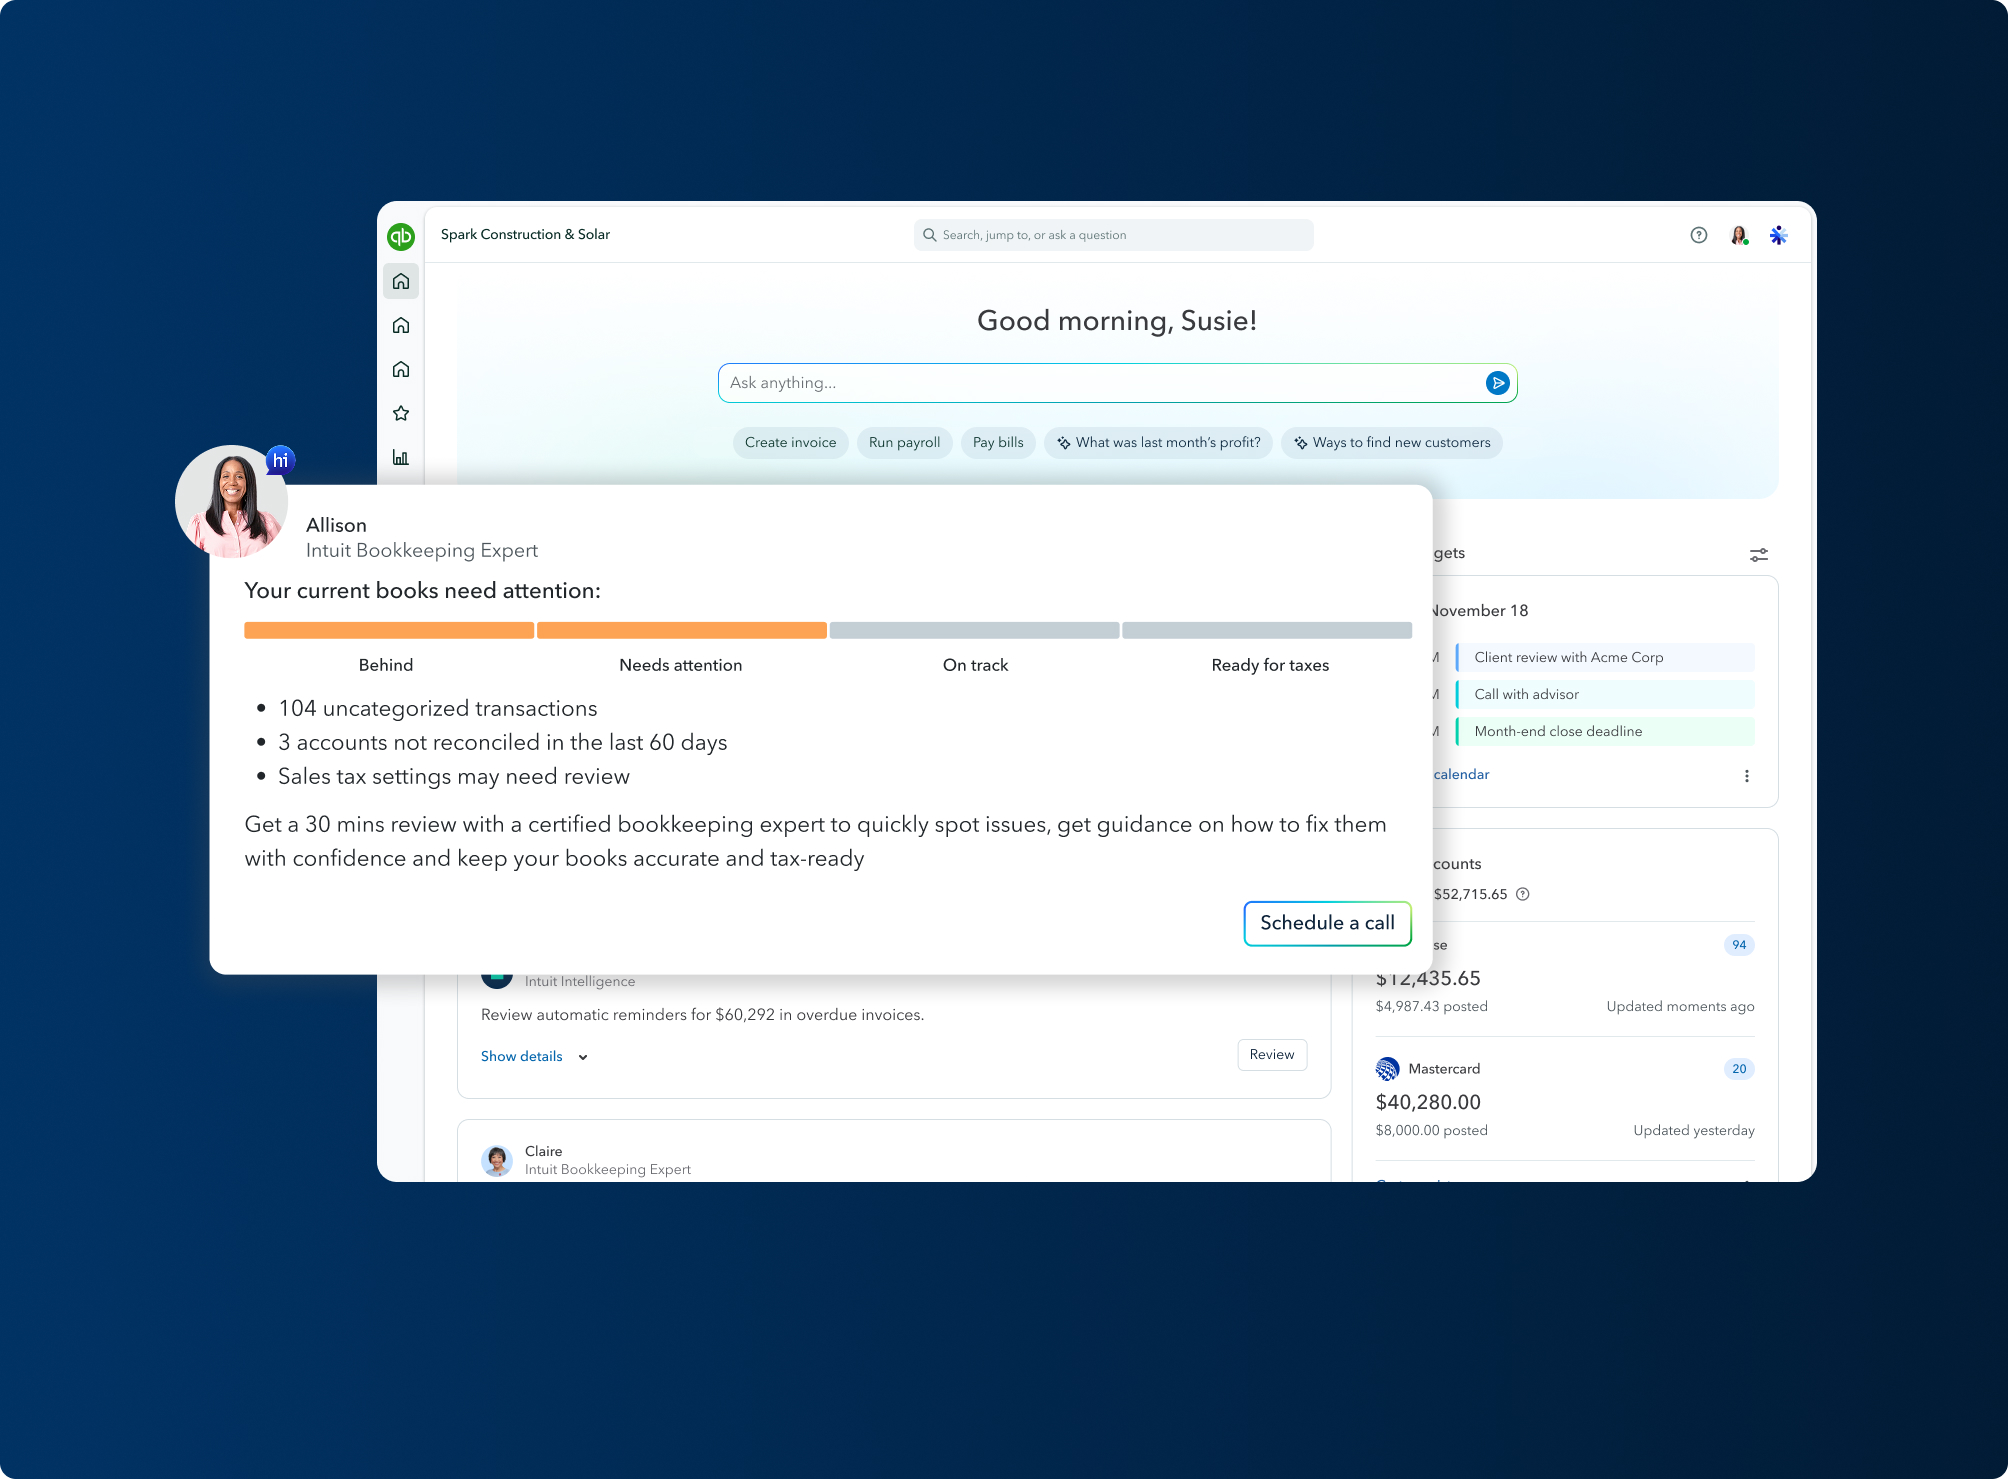Open the user profile avatar
Viewport: 2008px width, 1479px height.
pos(1739,235)
